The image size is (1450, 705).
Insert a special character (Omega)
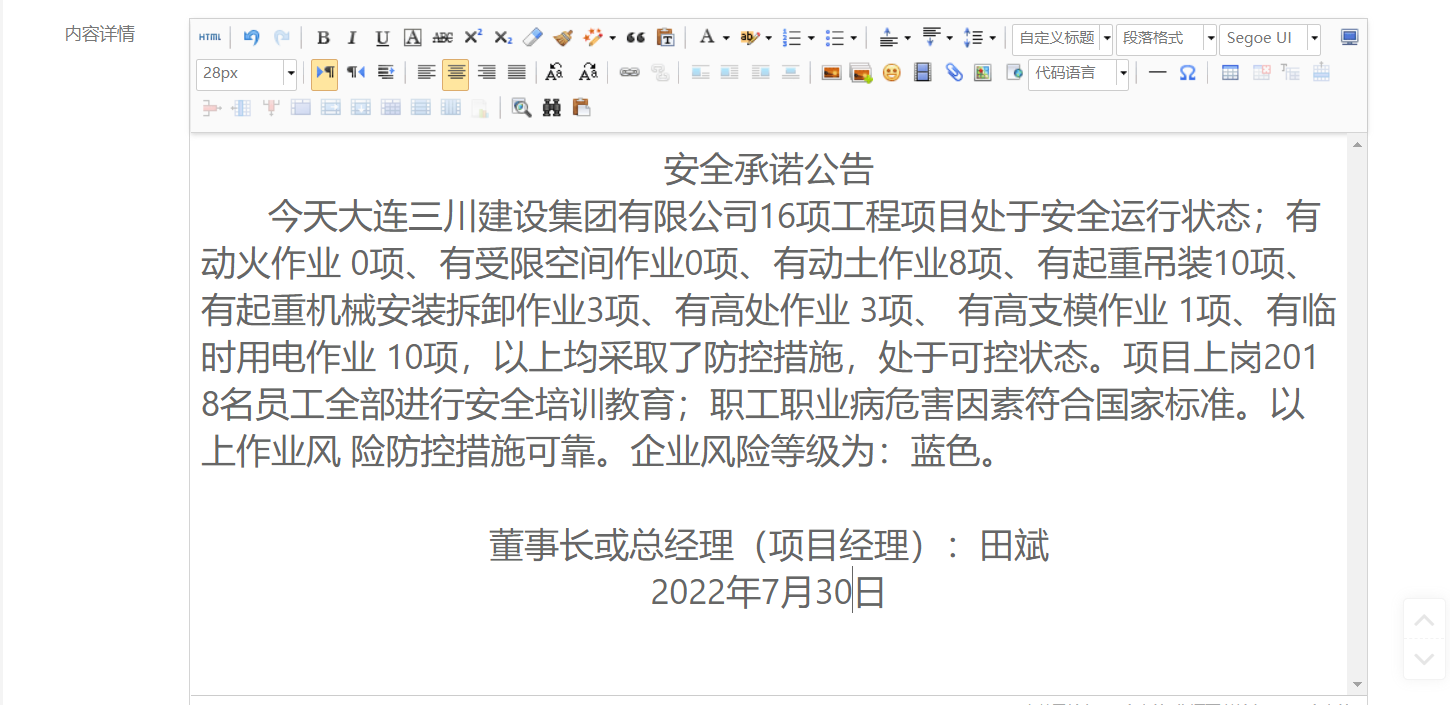tap(1187, 72)
